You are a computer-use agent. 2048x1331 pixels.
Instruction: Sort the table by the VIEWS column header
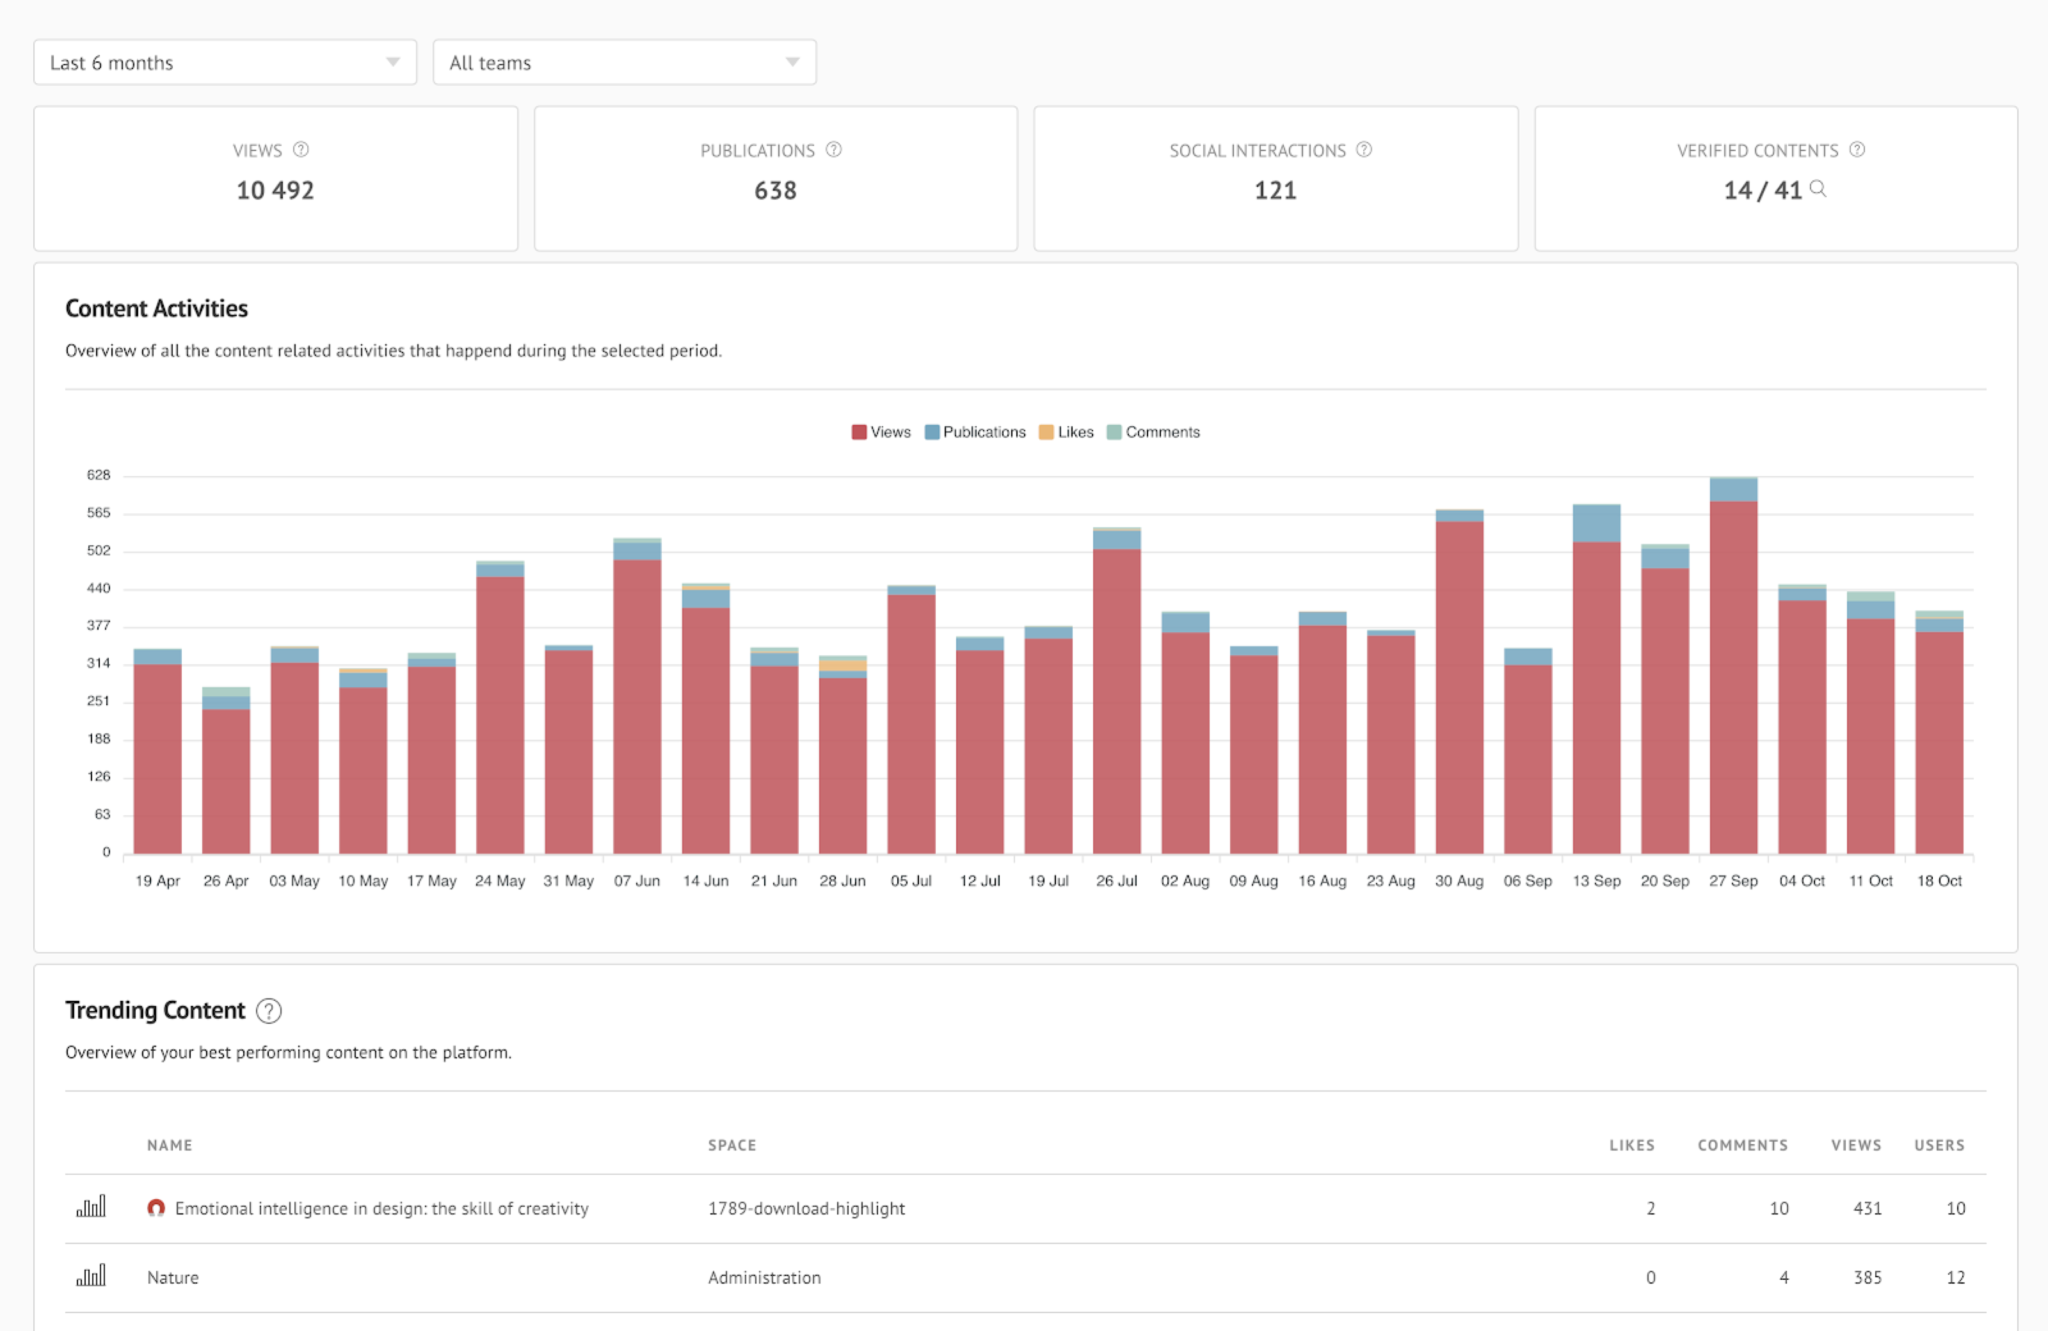click(1856, 1145)
